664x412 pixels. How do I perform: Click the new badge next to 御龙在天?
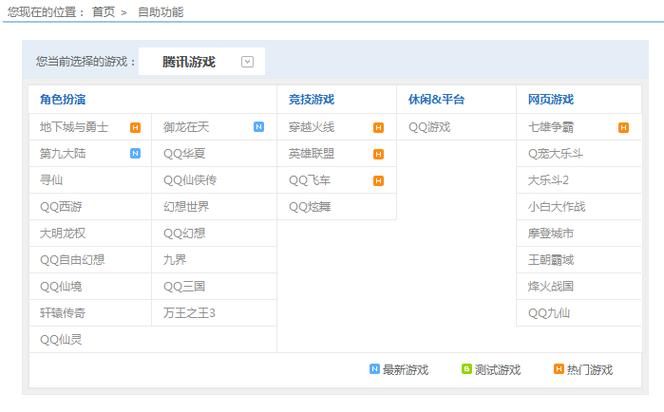click(259, 127)
